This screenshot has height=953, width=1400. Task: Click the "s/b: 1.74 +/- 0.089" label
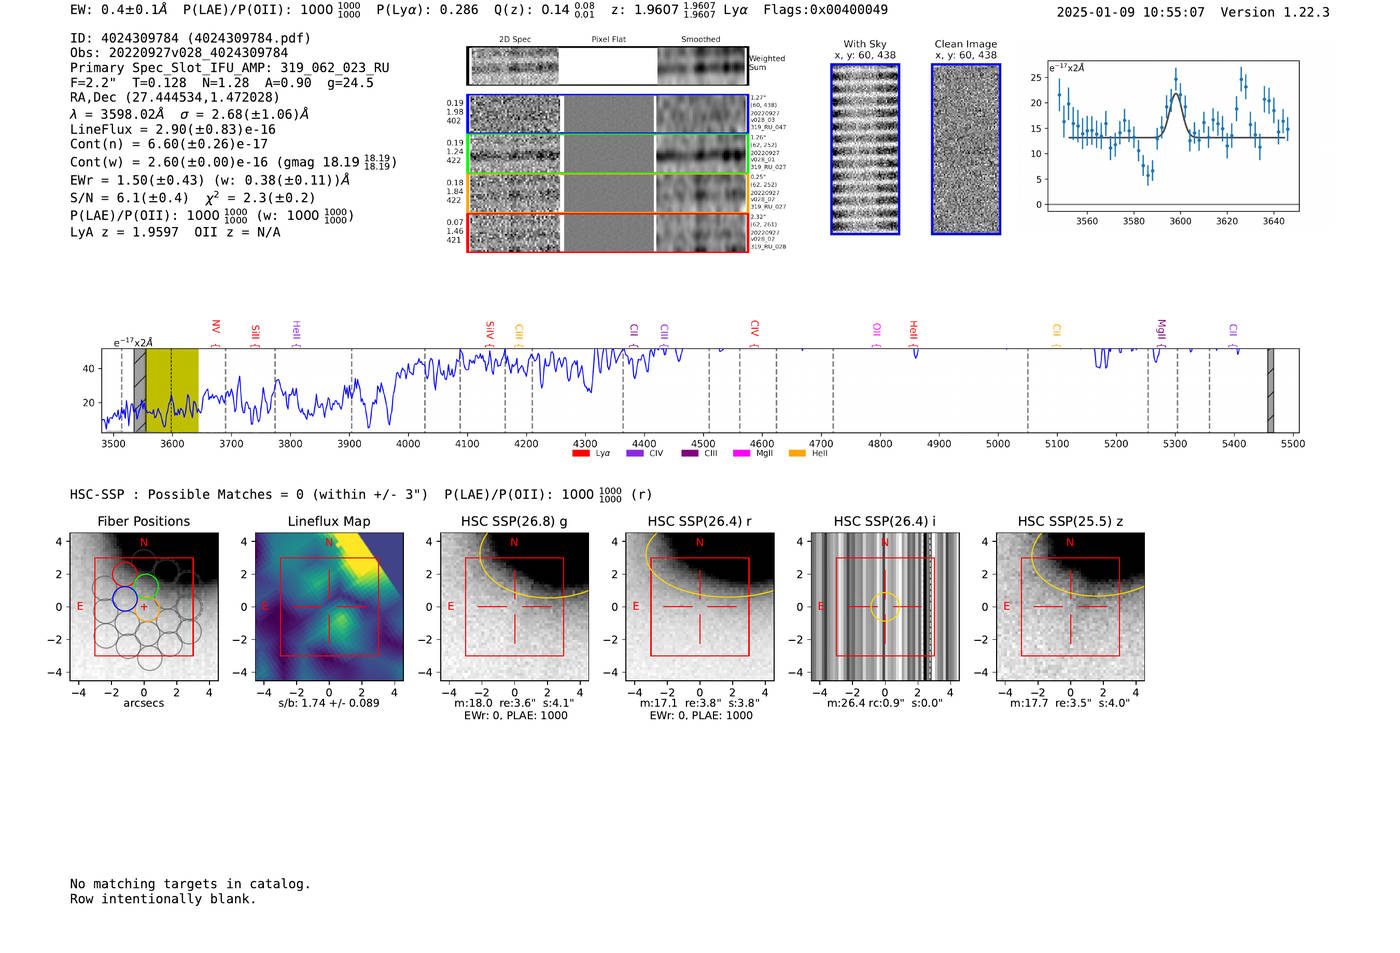coord(329,703)
